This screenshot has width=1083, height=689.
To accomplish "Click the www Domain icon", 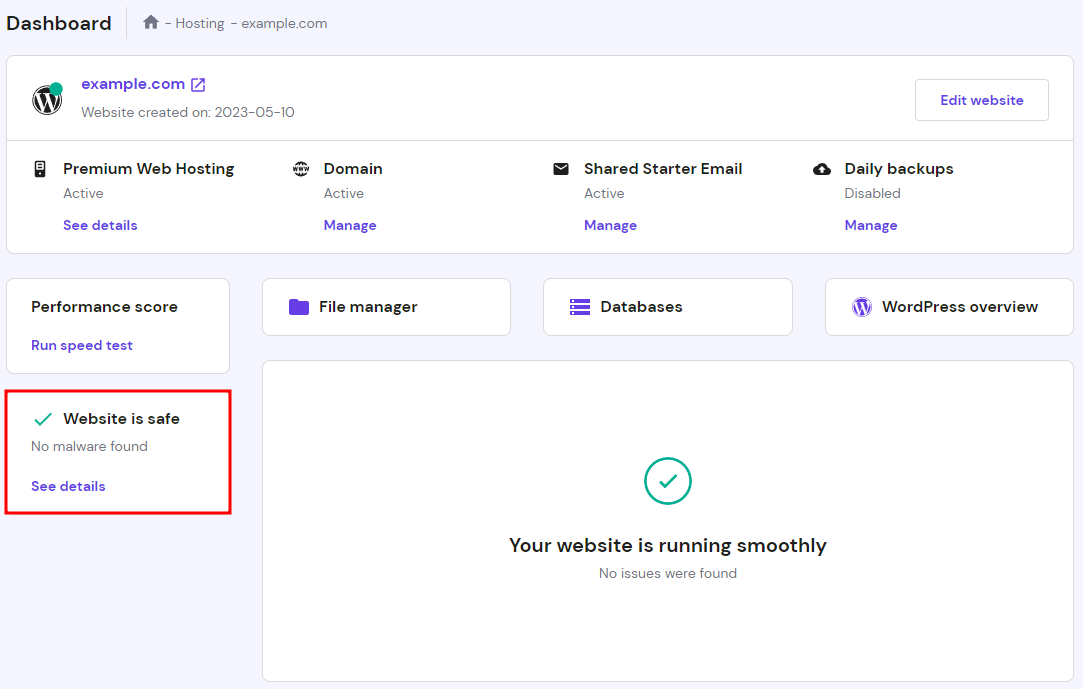I will point(301,169).
